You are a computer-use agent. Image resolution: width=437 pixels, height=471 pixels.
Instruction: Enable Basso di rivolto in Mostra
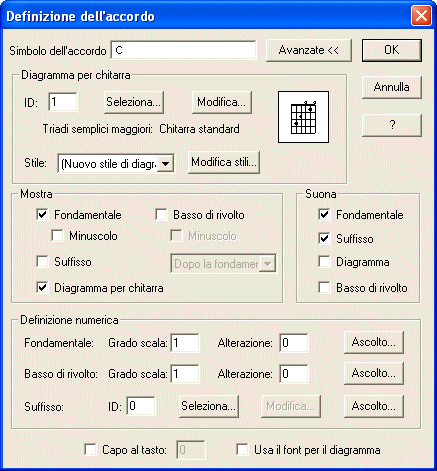tap(161, 215)
